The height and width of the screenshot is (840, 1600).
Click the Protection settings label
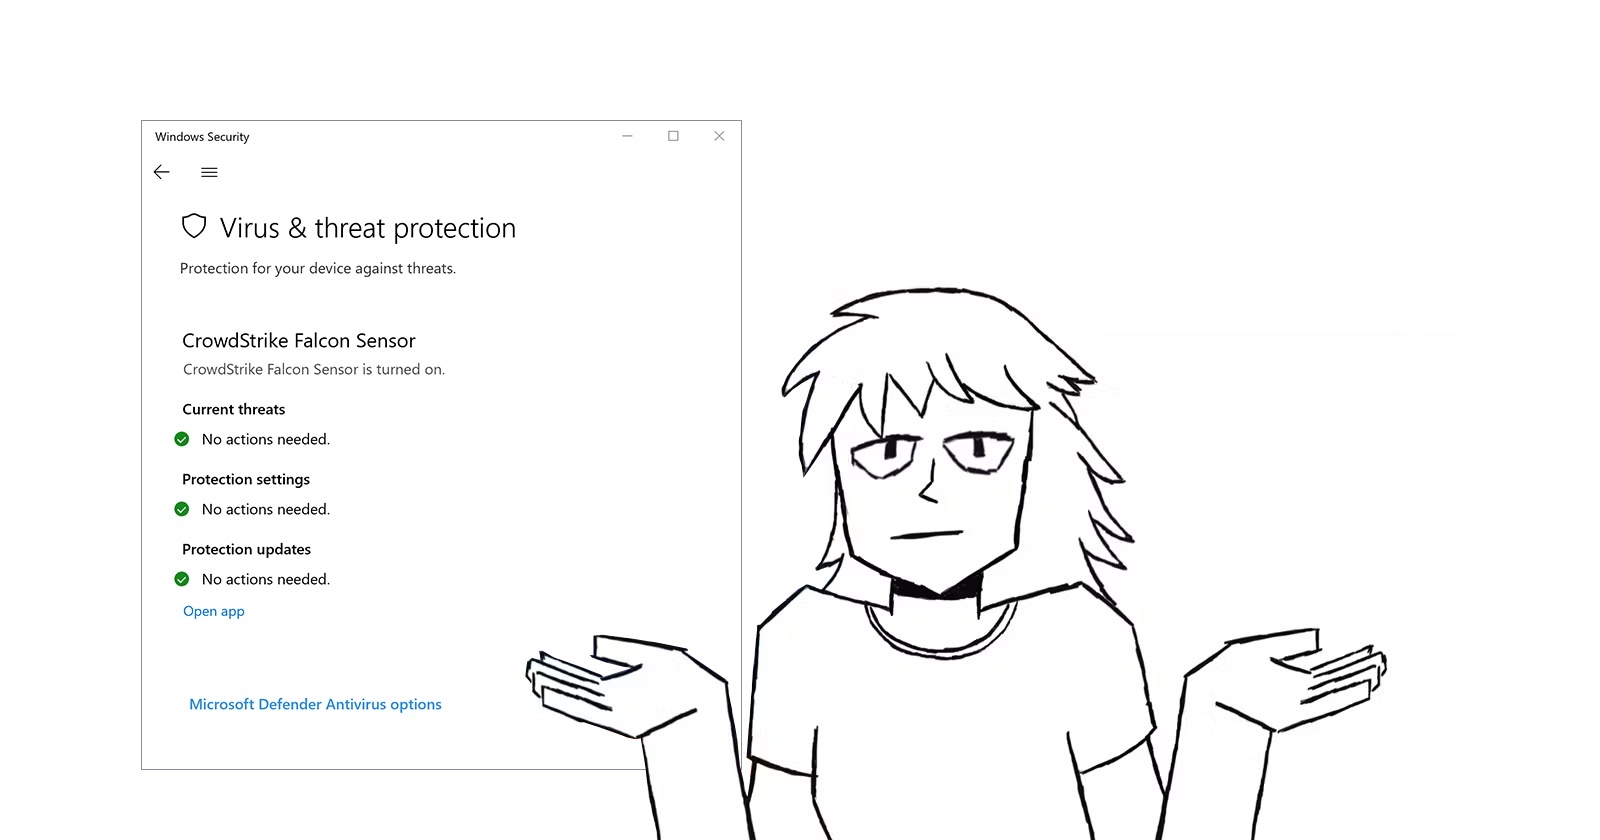pos(246,479)
